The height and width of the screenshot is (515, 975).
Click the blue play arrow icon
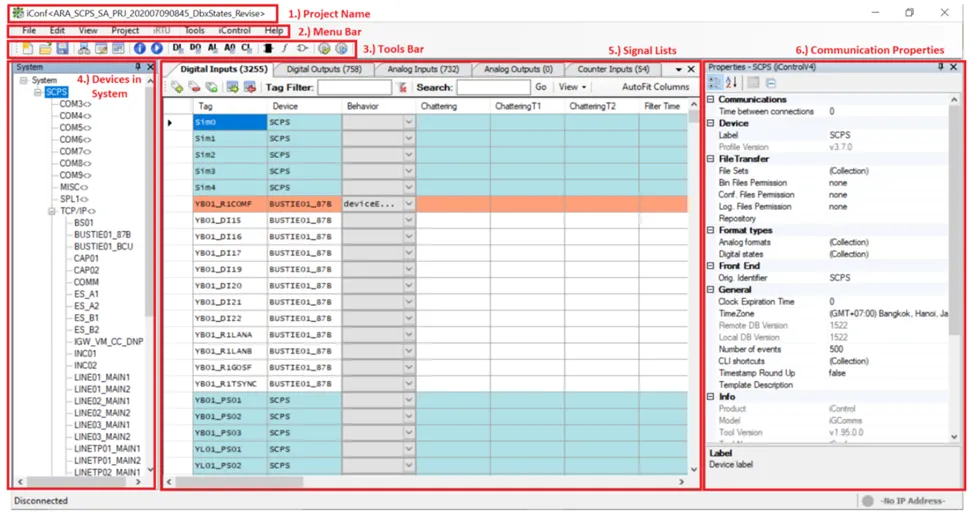pos(157,49)
